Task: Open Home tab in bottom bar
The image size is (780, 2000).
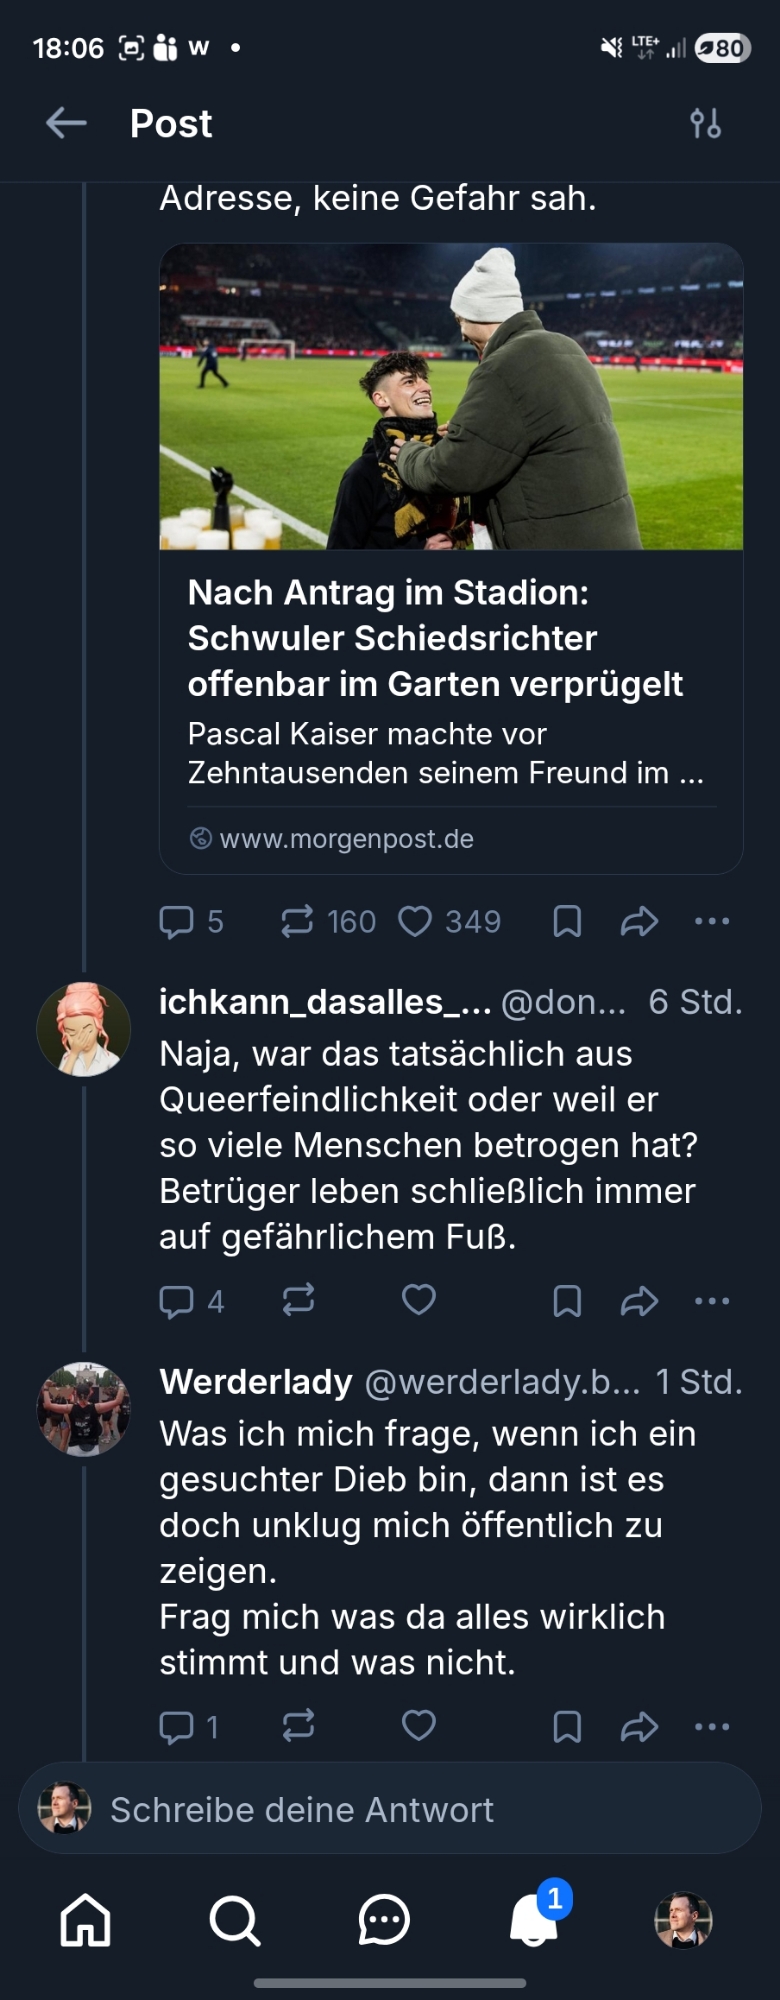Action: pos(85,1920)
